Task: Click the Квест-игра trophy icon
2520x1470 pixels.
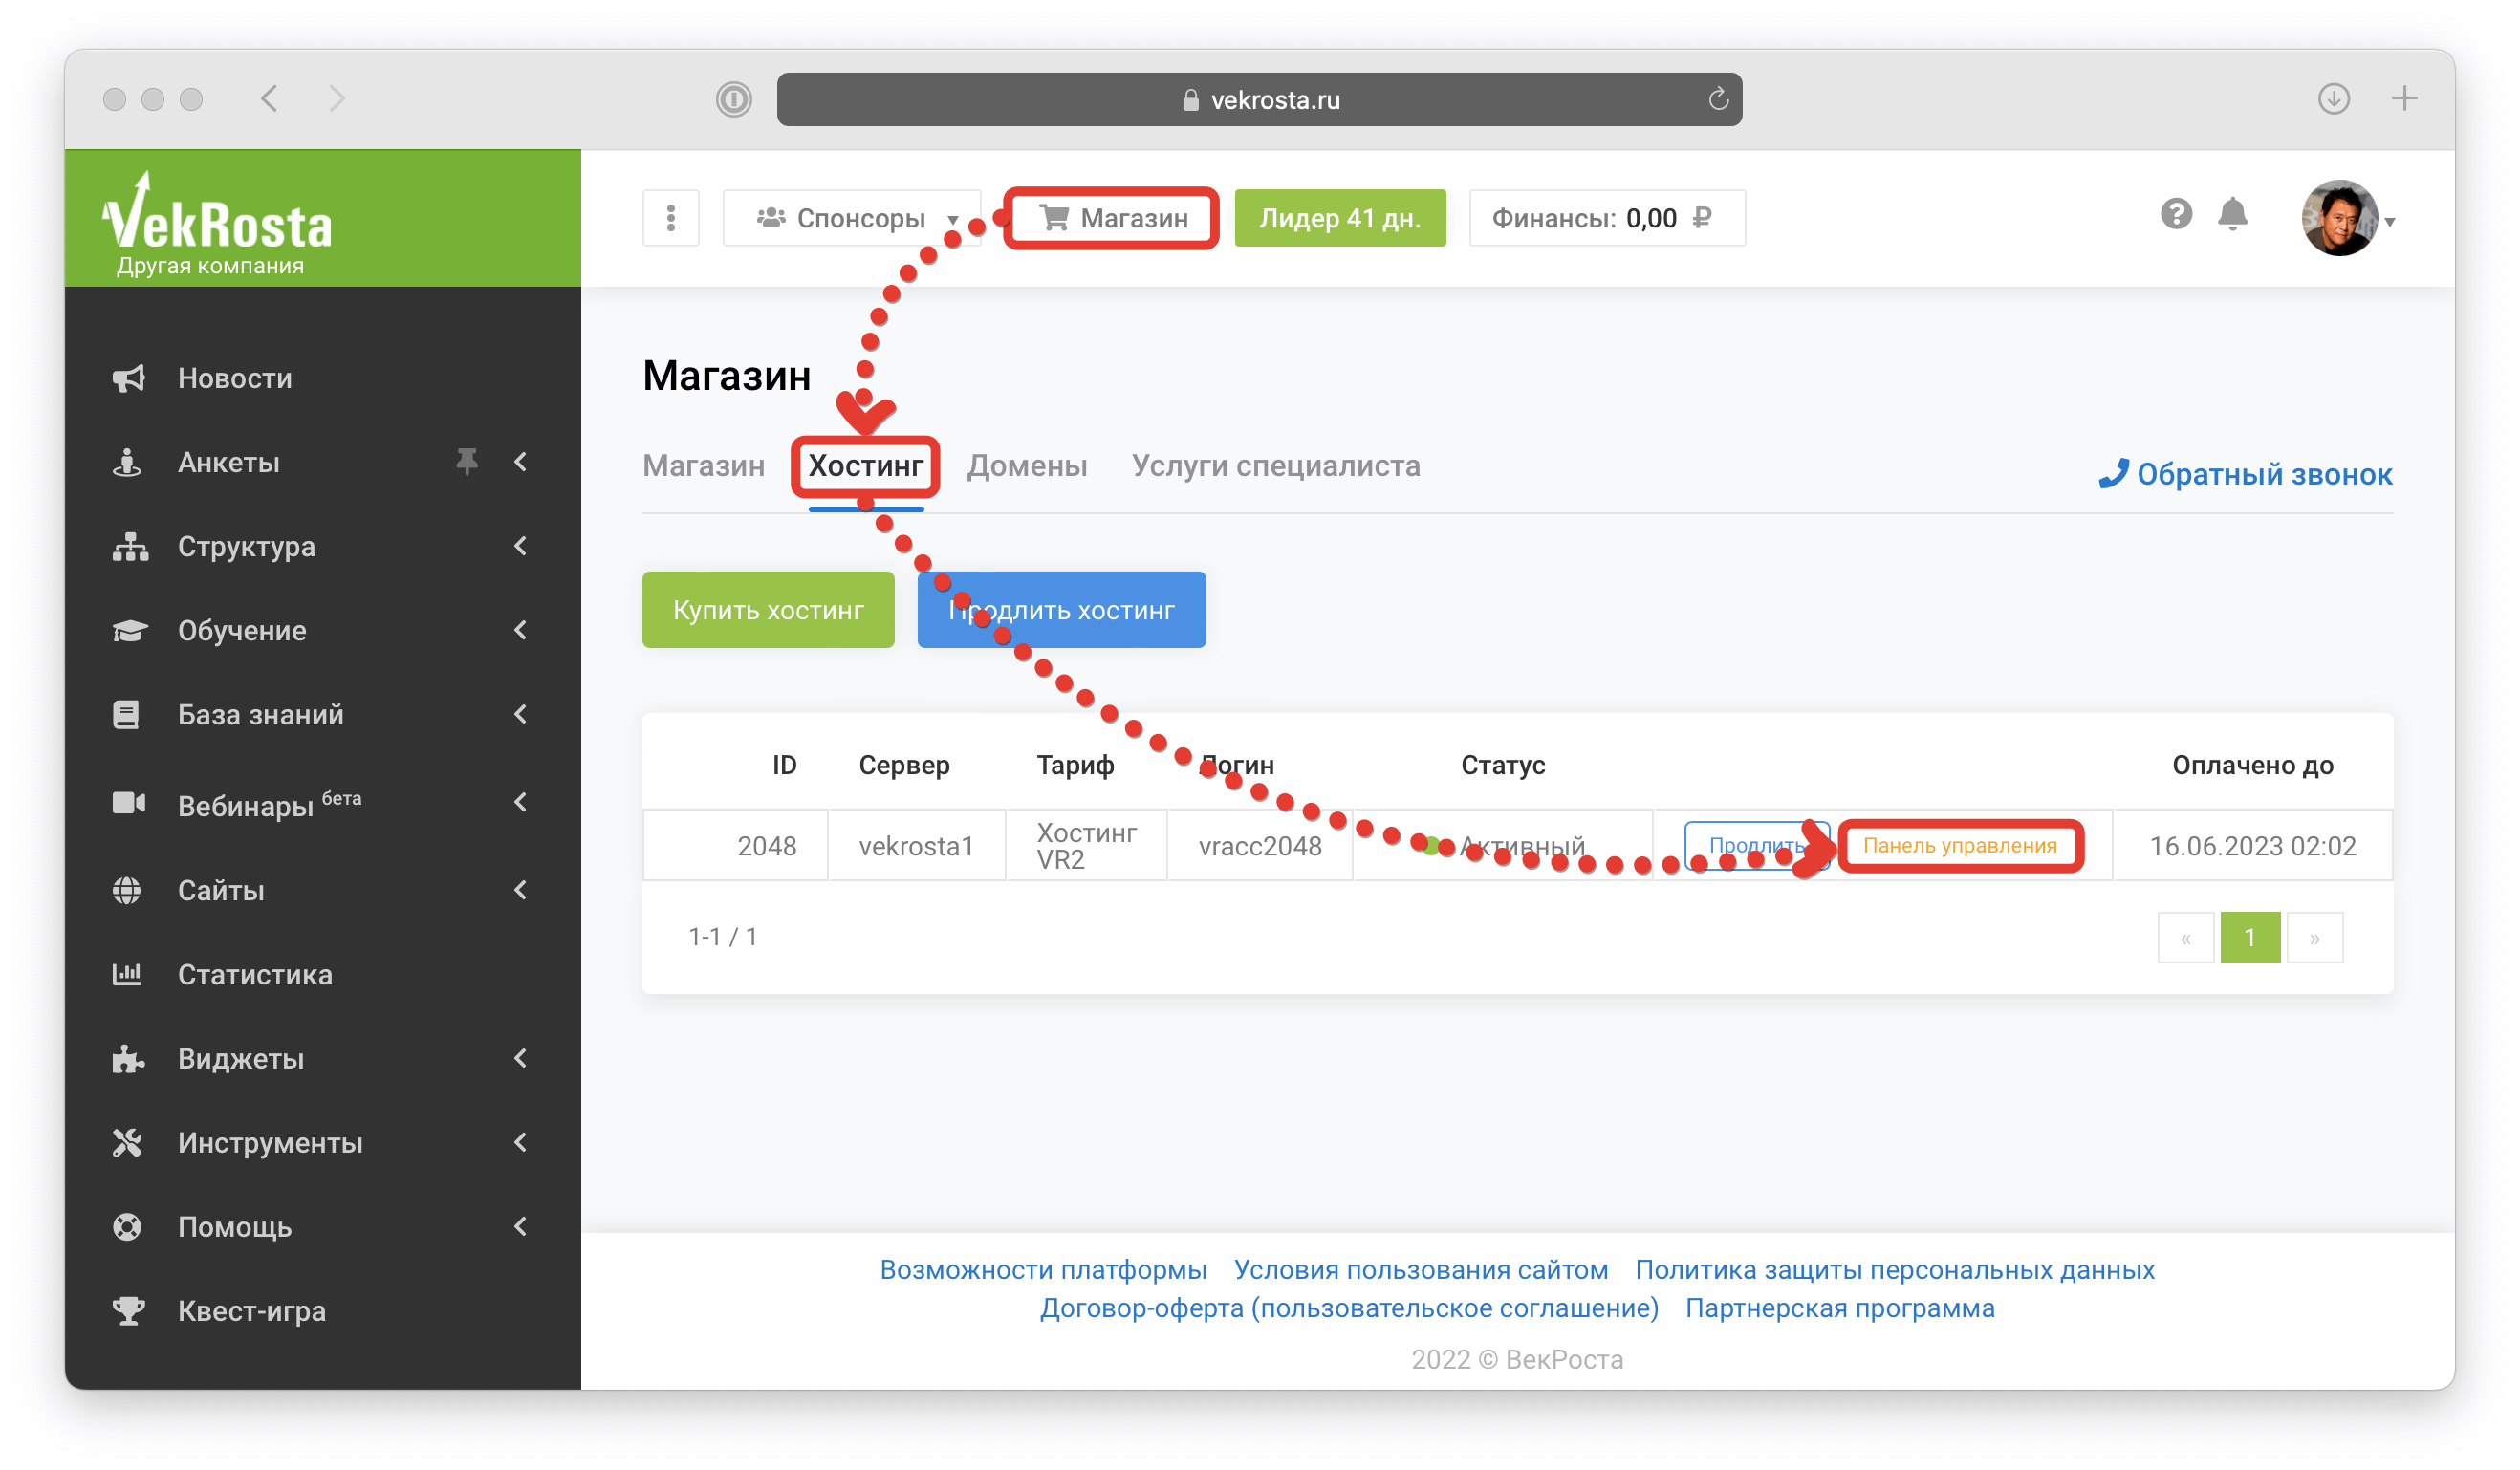Action: click(128, 1311)
